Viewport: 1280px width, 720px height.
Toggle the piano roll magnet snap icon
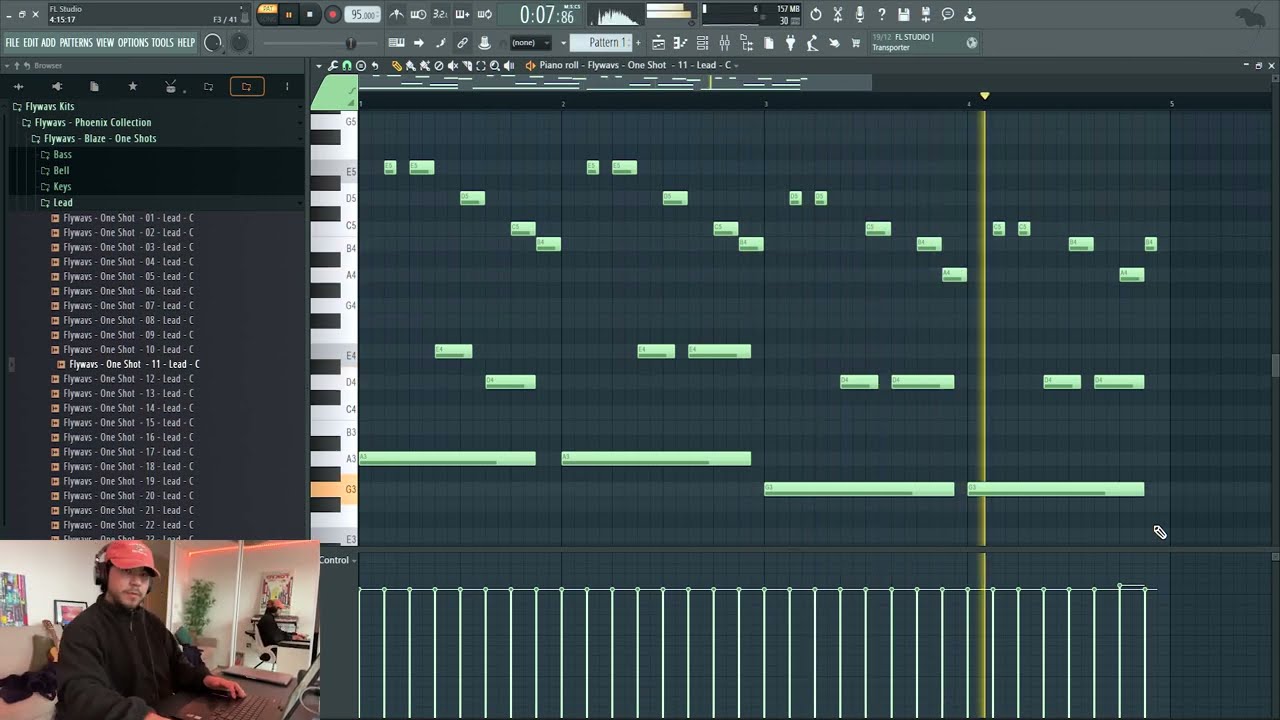347,66
